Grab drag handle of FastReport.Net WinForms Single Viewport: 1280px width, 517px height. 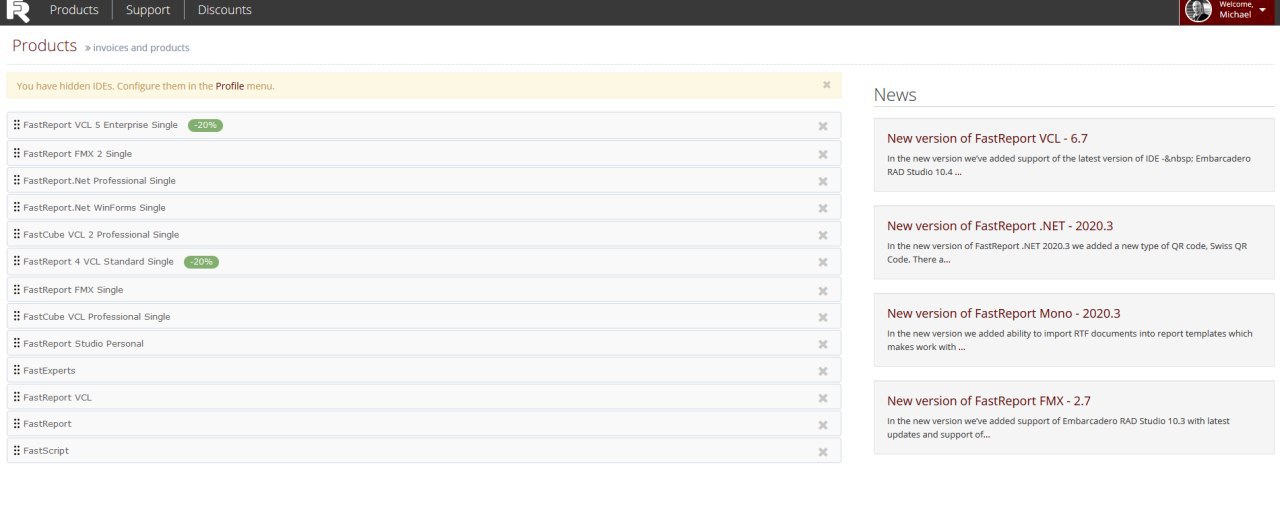[17, 208]
